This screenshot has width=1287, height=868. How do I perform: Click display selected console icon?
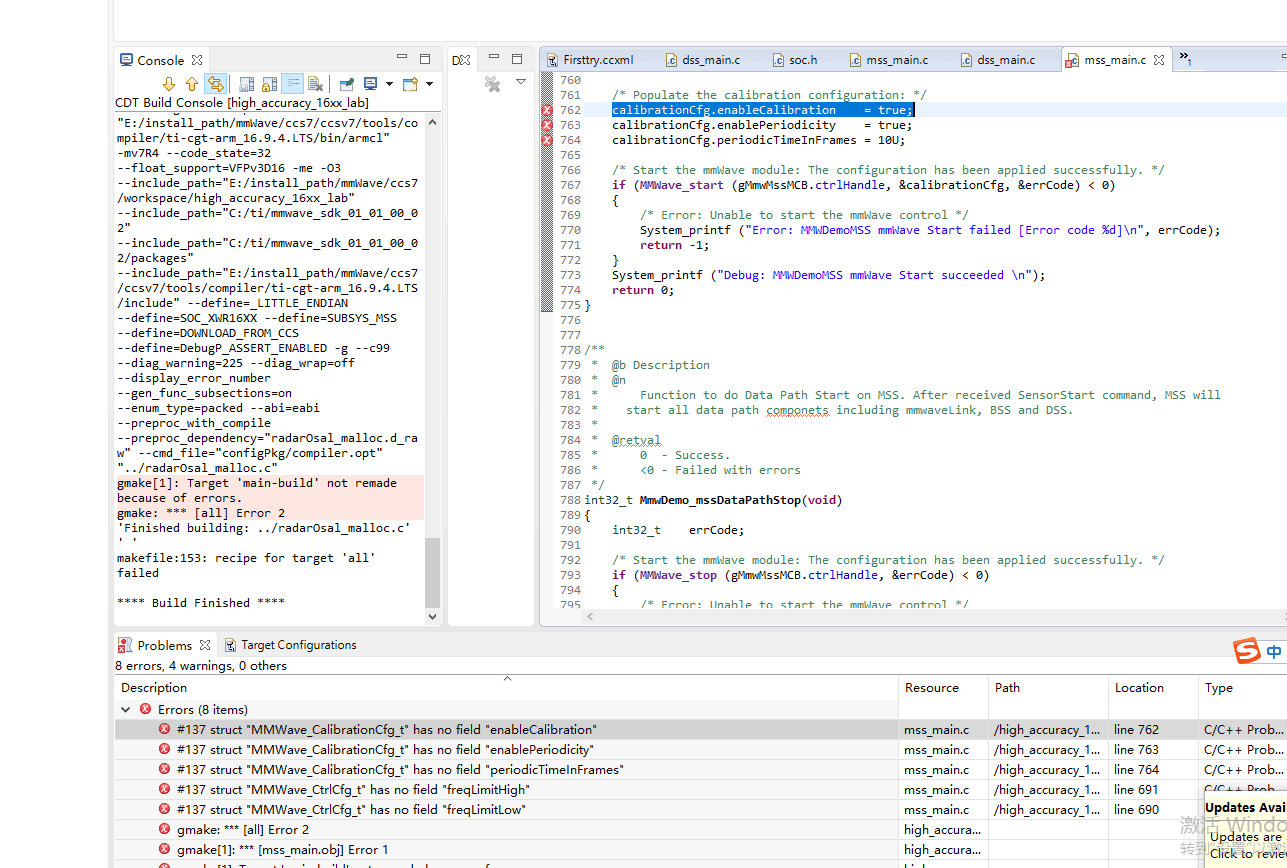click(x=370, y=84)
